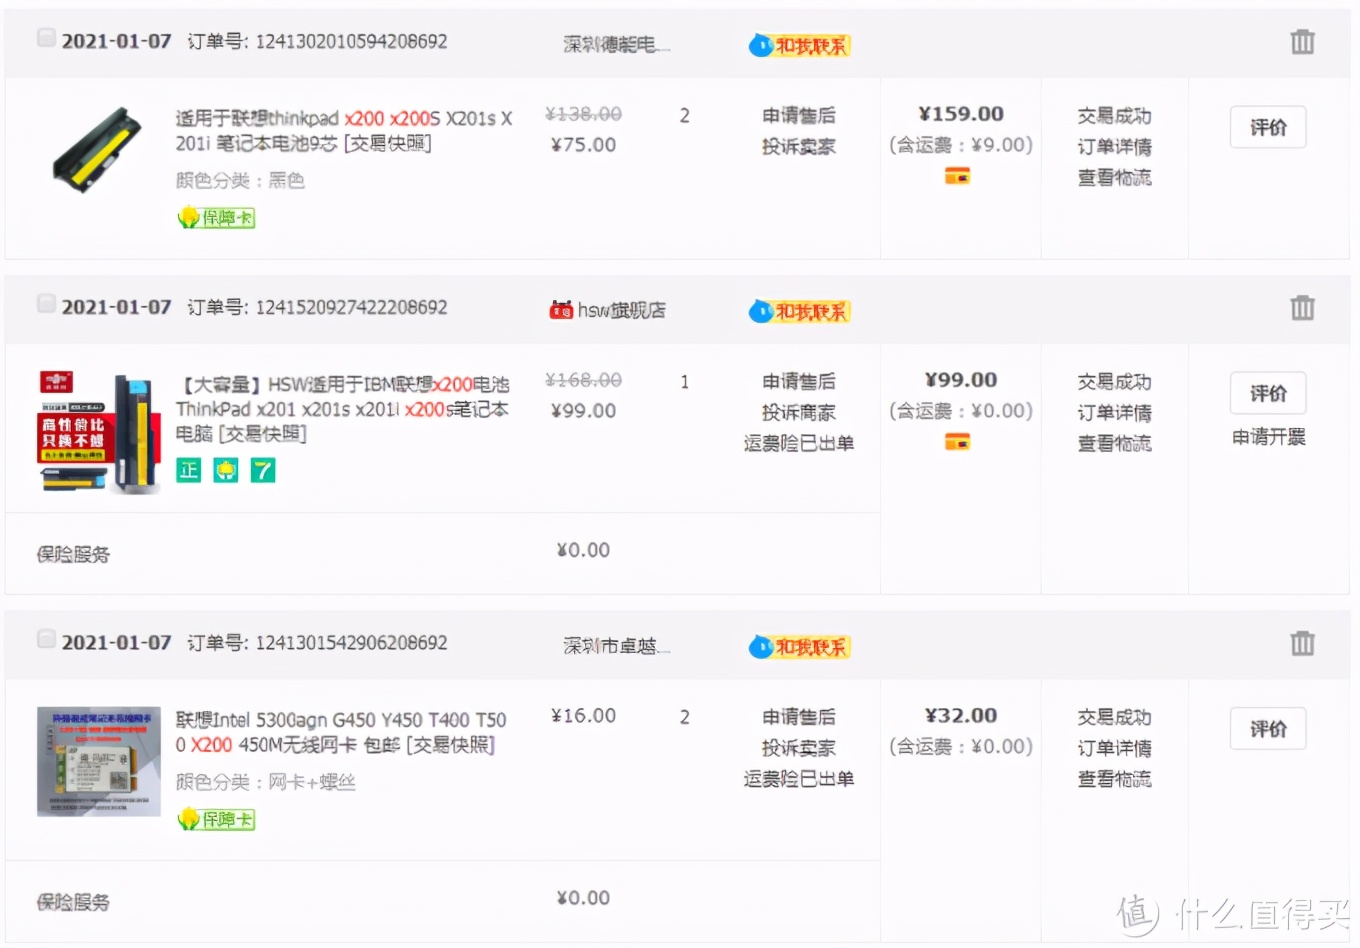View 查看物流 for the wireless card order

point(1114,779)
